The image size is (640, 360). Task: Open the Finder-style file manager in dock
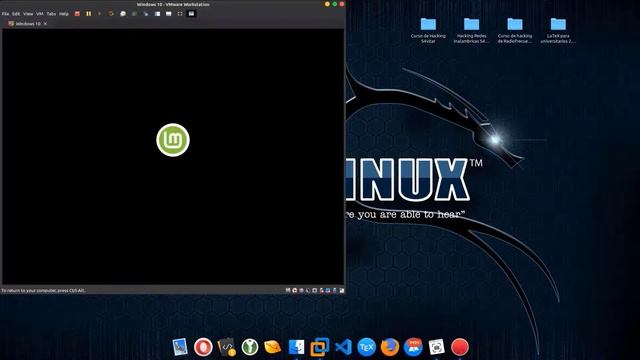[x=296, y=347]
